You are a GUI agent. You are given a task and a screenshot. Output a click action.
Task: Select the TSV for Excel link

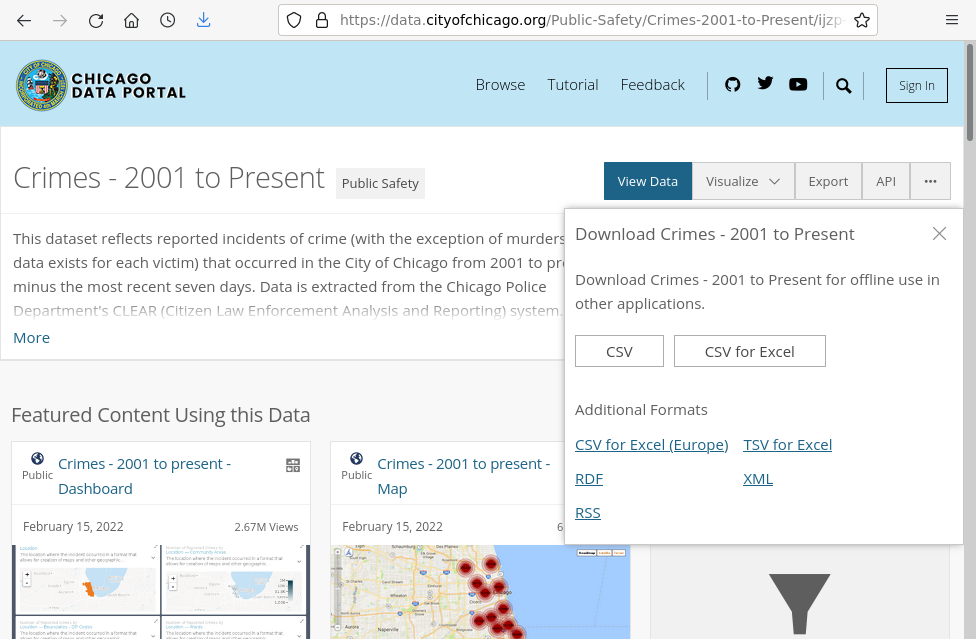point(787,445)
